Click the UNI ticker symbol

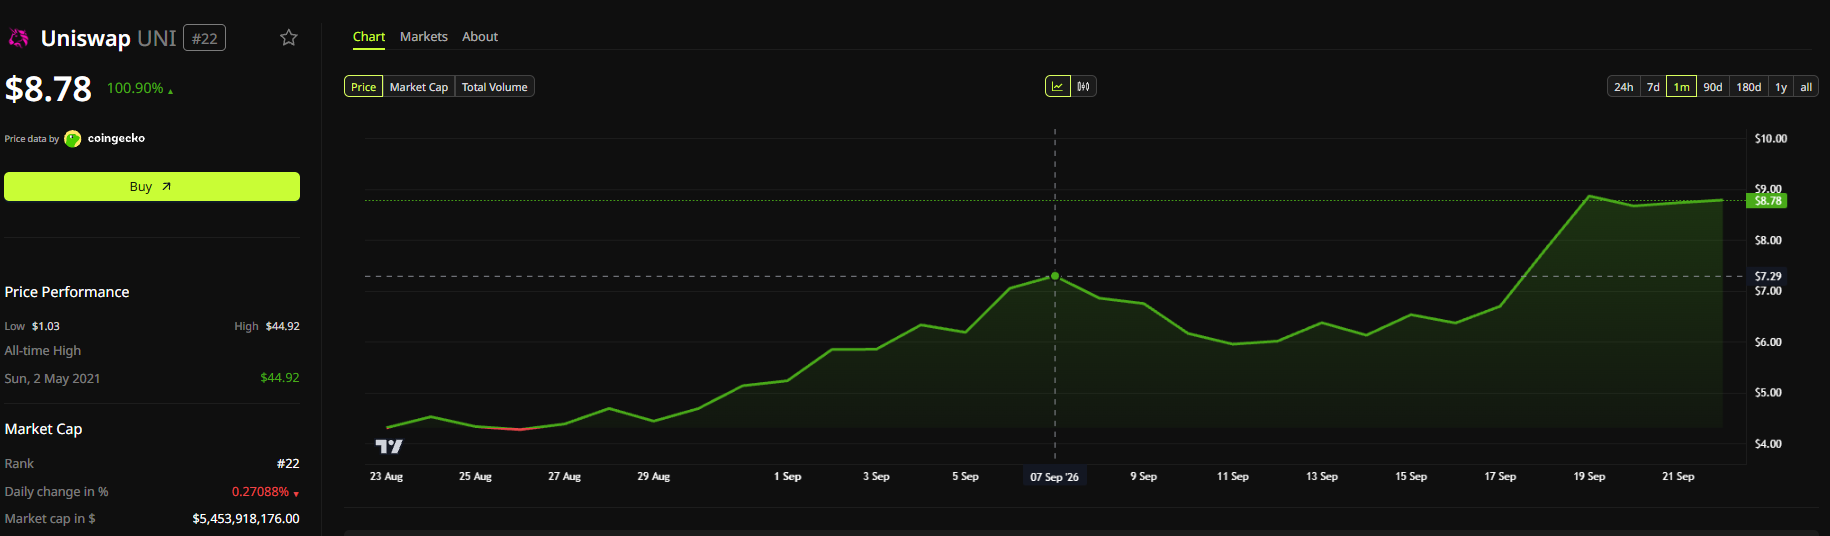tap(157, 38)
